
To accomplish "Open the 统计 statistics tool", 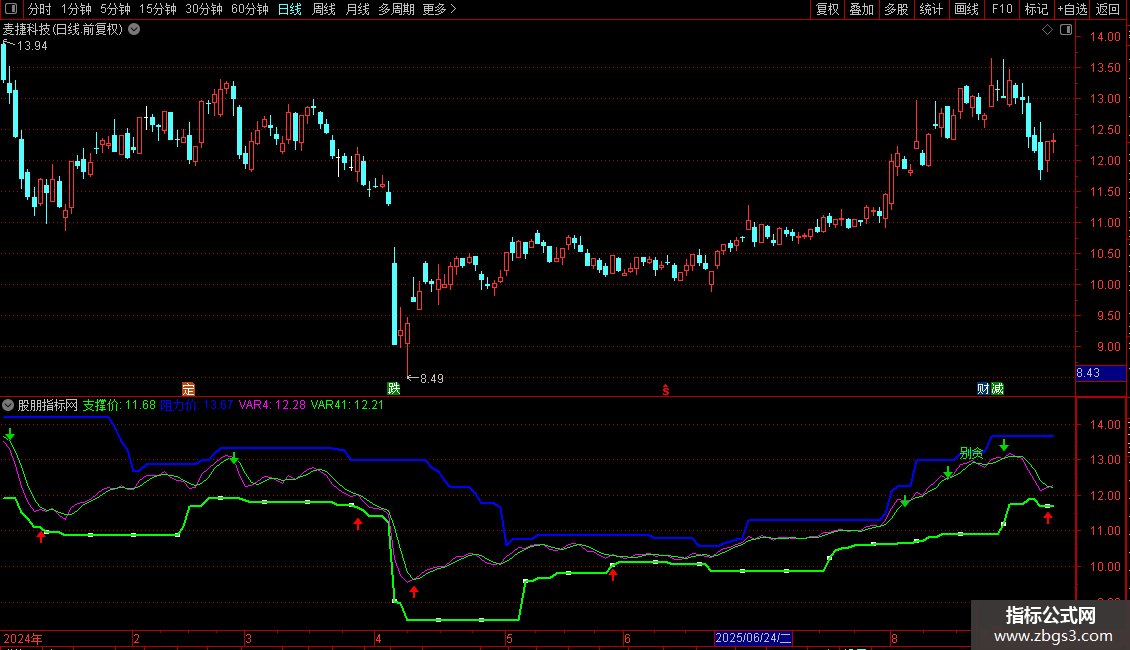I will 930,9.
